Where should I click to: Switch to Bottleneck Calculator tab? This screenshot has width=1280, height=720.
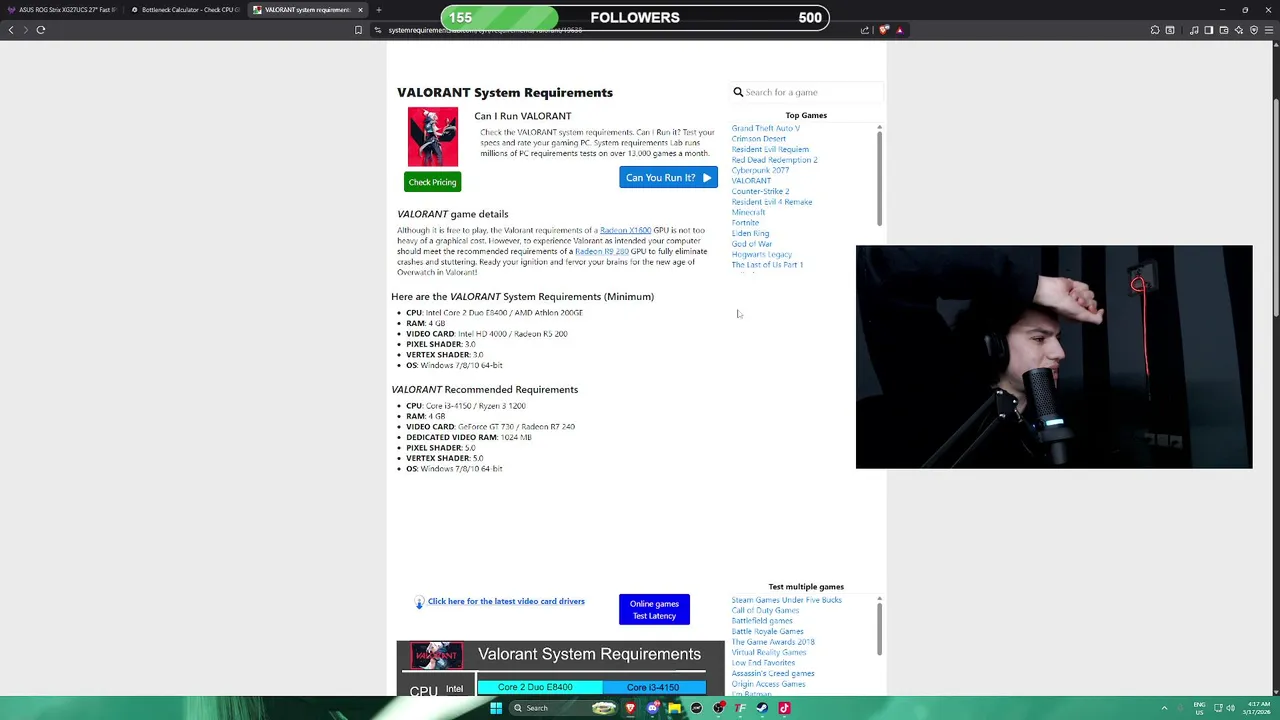click(x=185, y=10)
